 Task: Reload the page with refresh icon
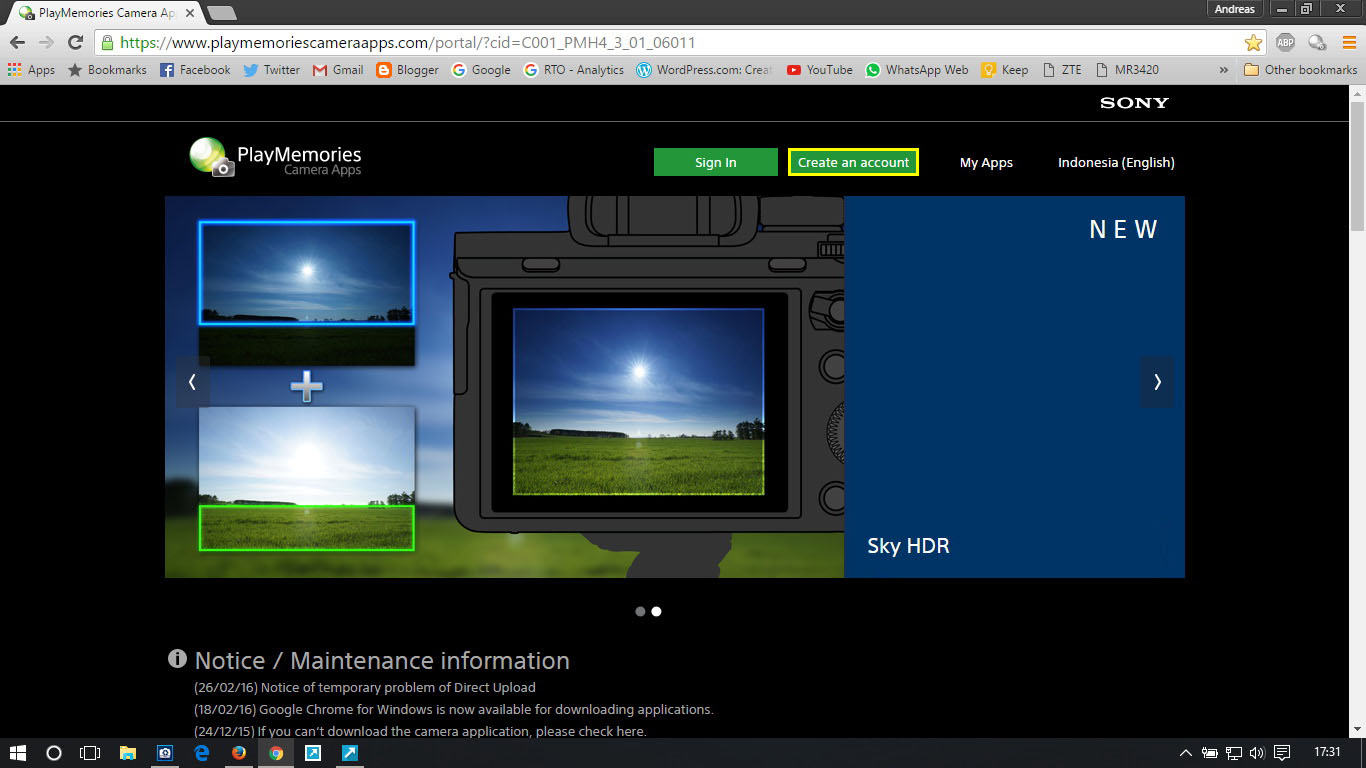pos(75,42)
